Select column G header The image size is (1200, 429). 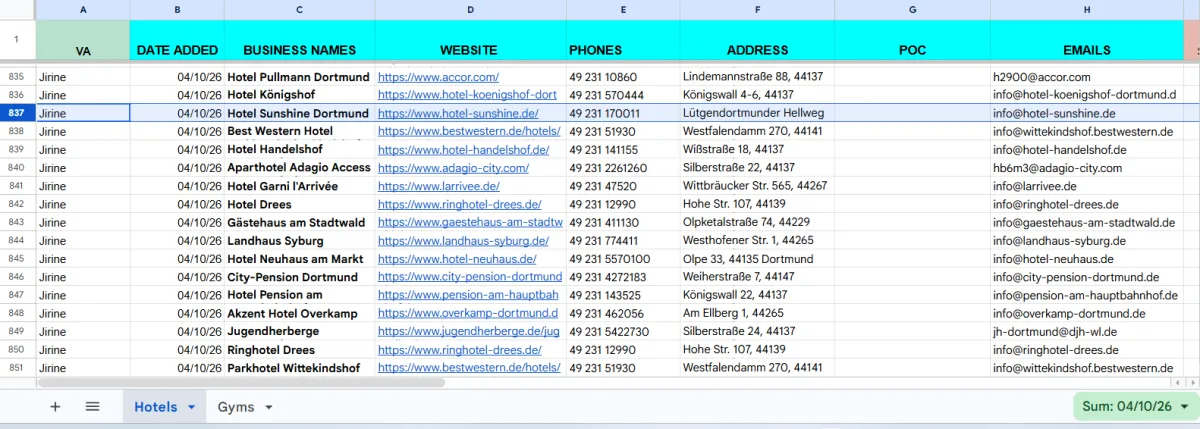coord(912,9)
